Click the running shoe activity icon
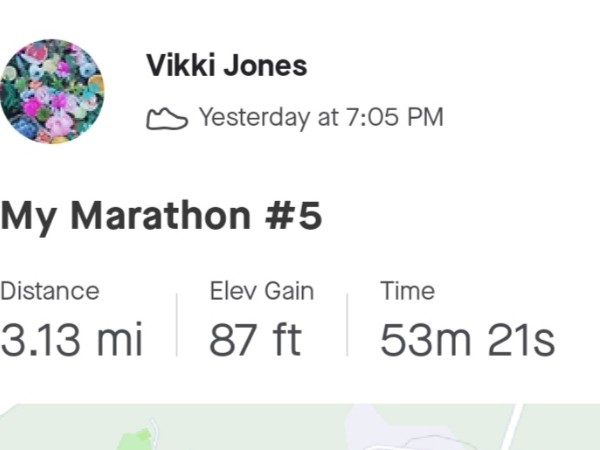This screenshot has width=600, height=450. tap(167, 118)
